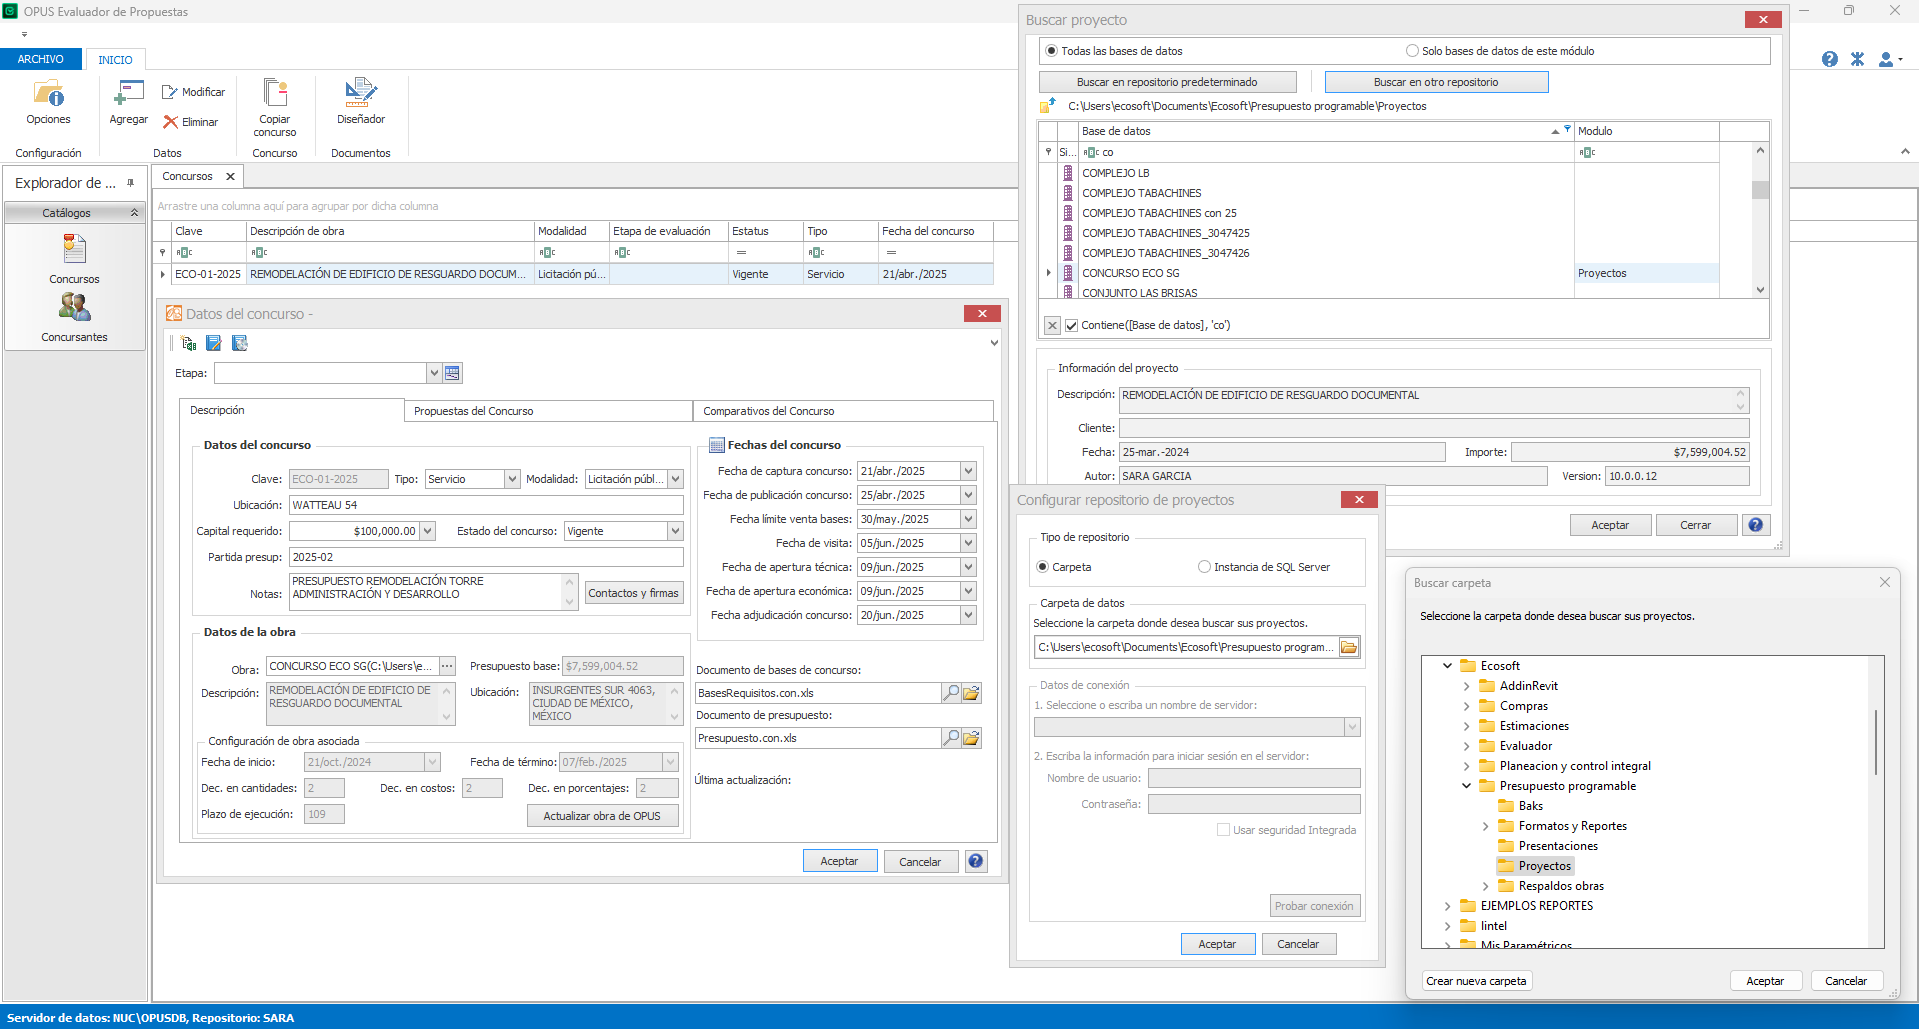Click the icon next to Etapa dropdown
Viewport: 1919px width, 1029px height.
(x=452, y=373)
